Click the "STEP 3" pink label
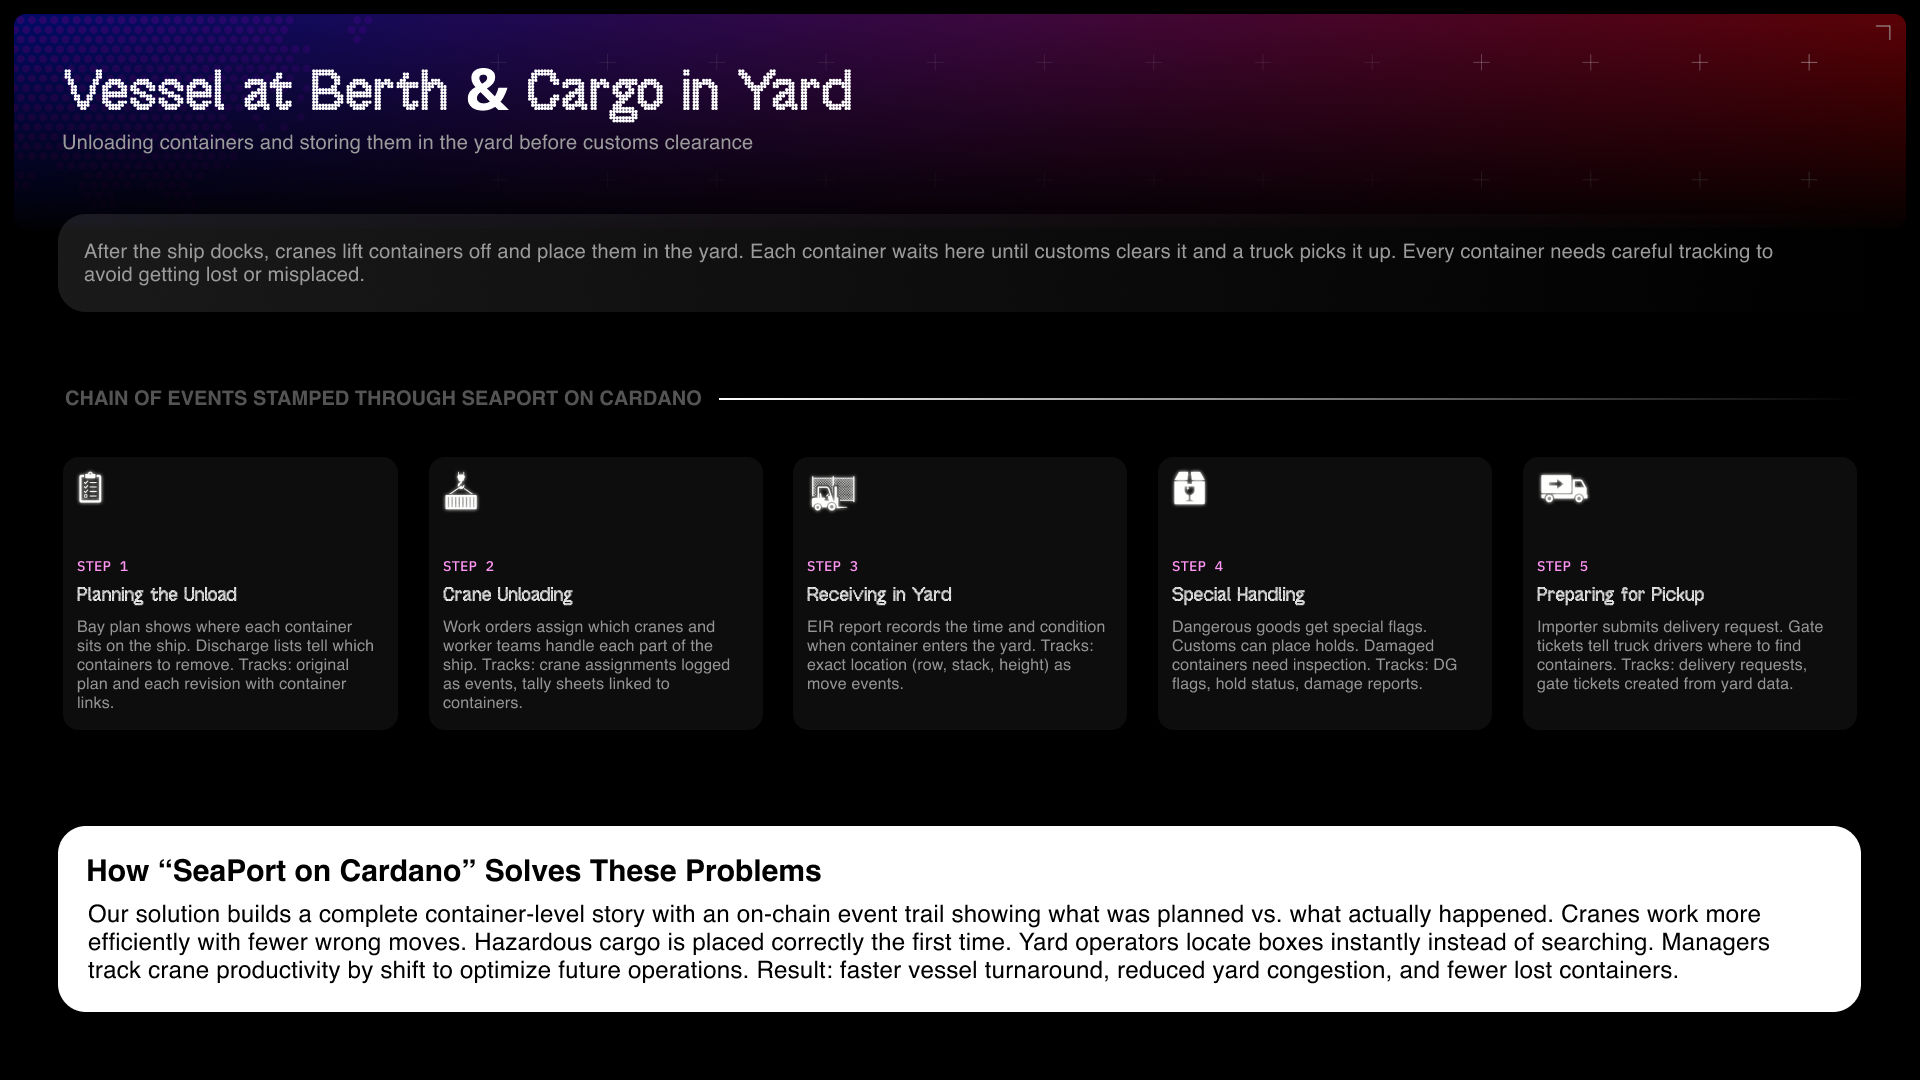The height and width of the screenshot is (1080, 1920). click(x=832, y=566)
